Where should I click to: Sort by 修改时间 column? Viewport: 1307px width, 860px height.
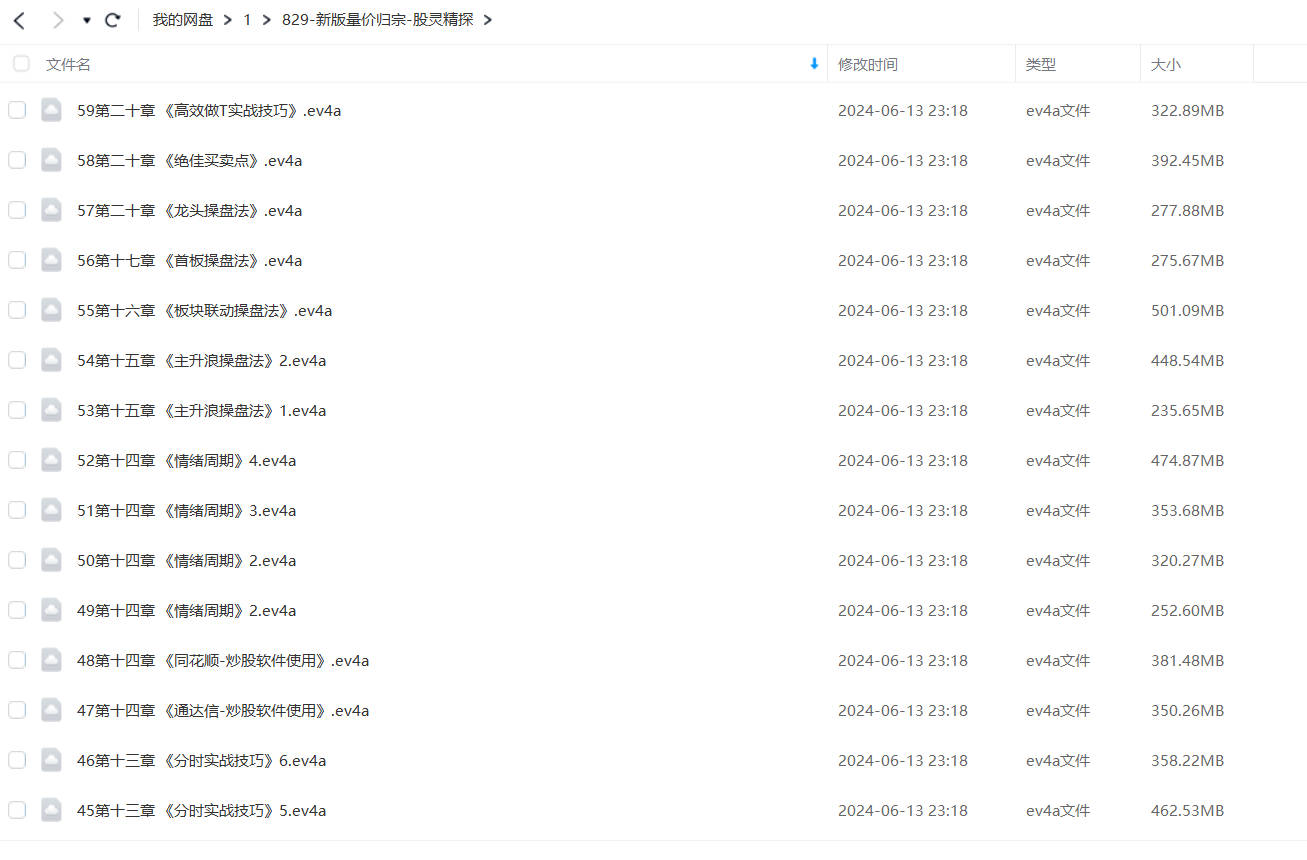[868, 64]
